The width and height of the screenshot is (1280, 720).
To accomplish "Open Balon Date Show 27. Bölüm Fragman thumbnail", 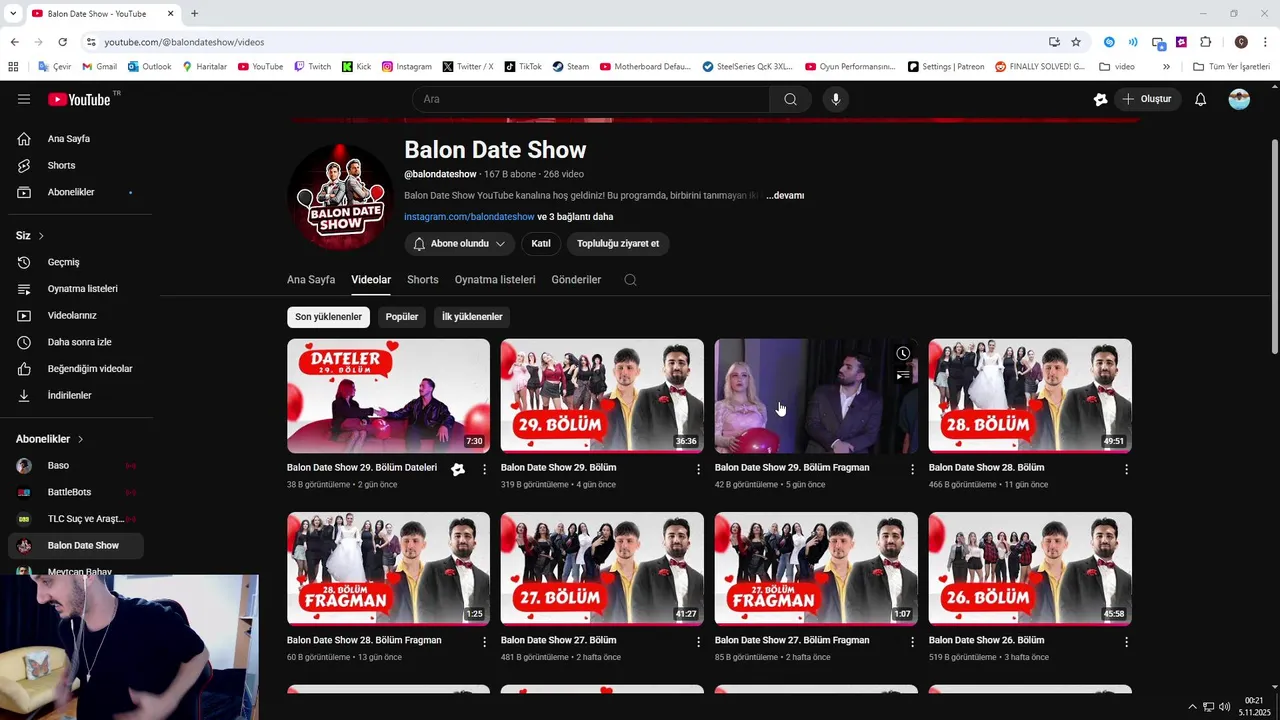I will tap(816, 568).
